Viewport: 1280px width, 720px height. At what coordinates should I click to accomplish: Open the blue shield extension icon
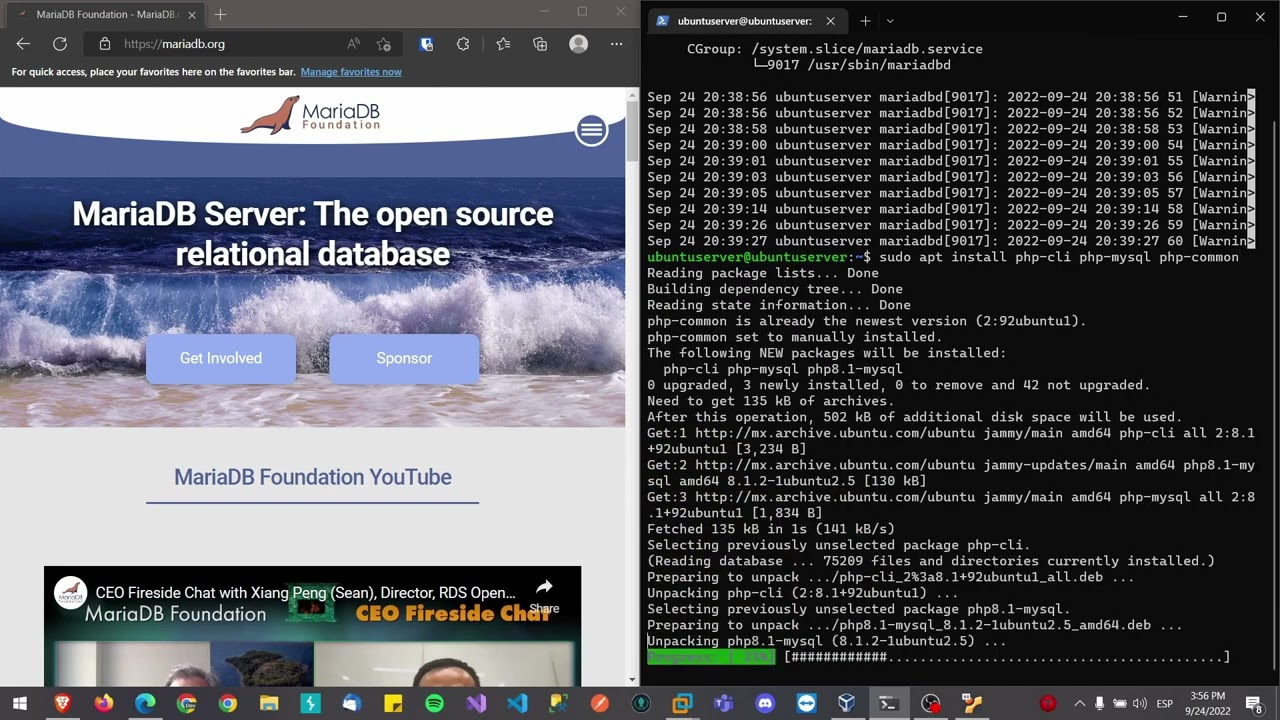[x=427, y=44]
